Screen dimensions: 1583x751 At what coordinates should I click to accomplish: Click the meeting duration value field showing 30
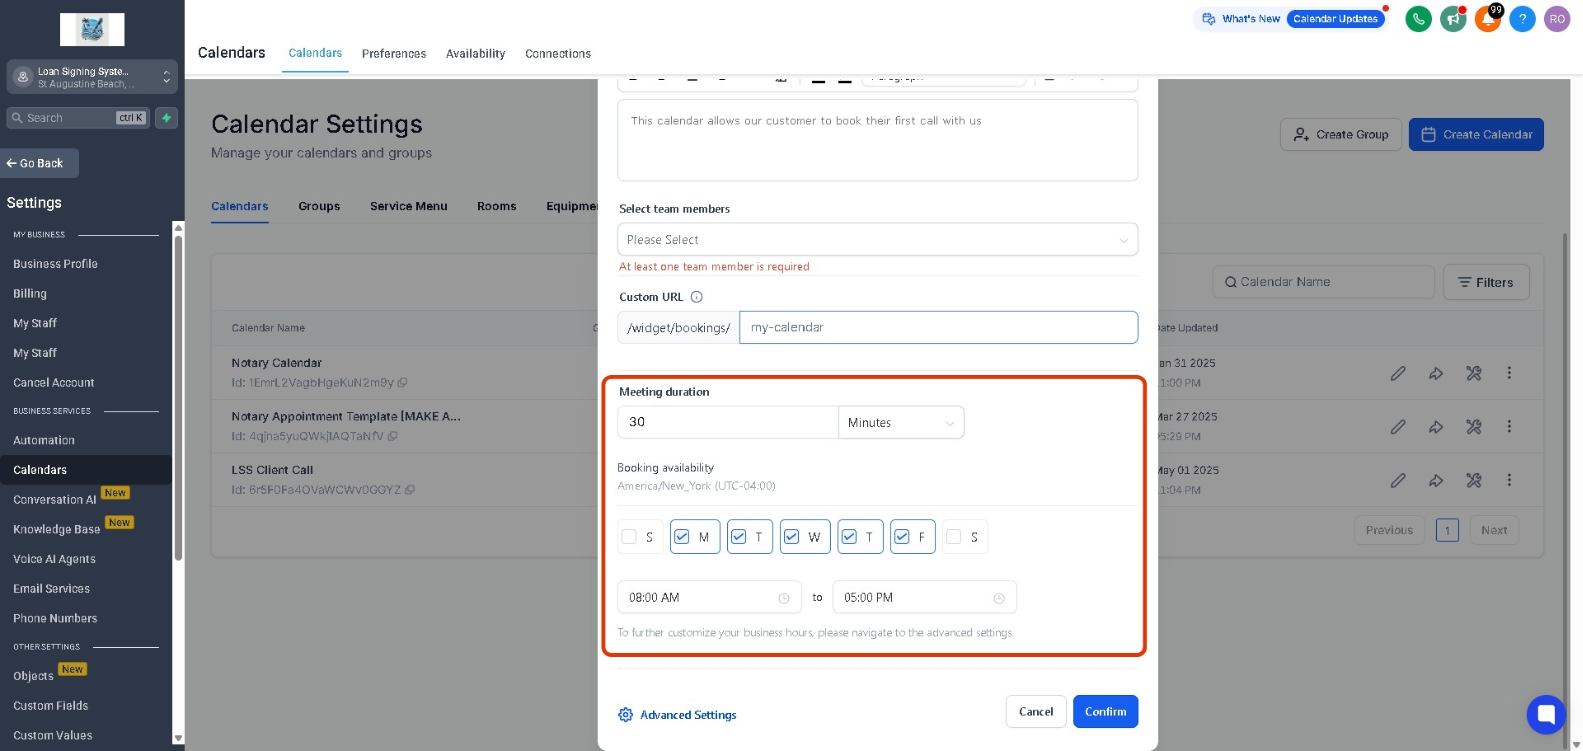tap(727, 423)
